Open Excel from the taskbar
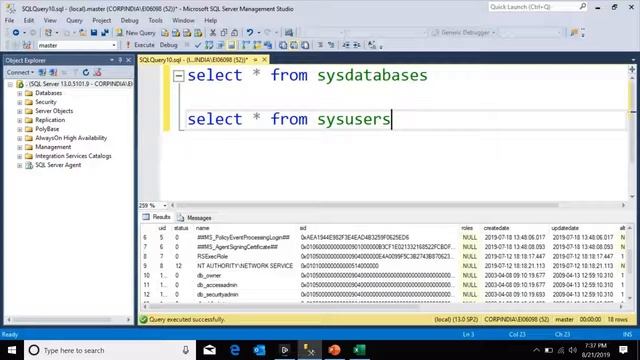This screenshot has height=360, width=640. point(359,350)
